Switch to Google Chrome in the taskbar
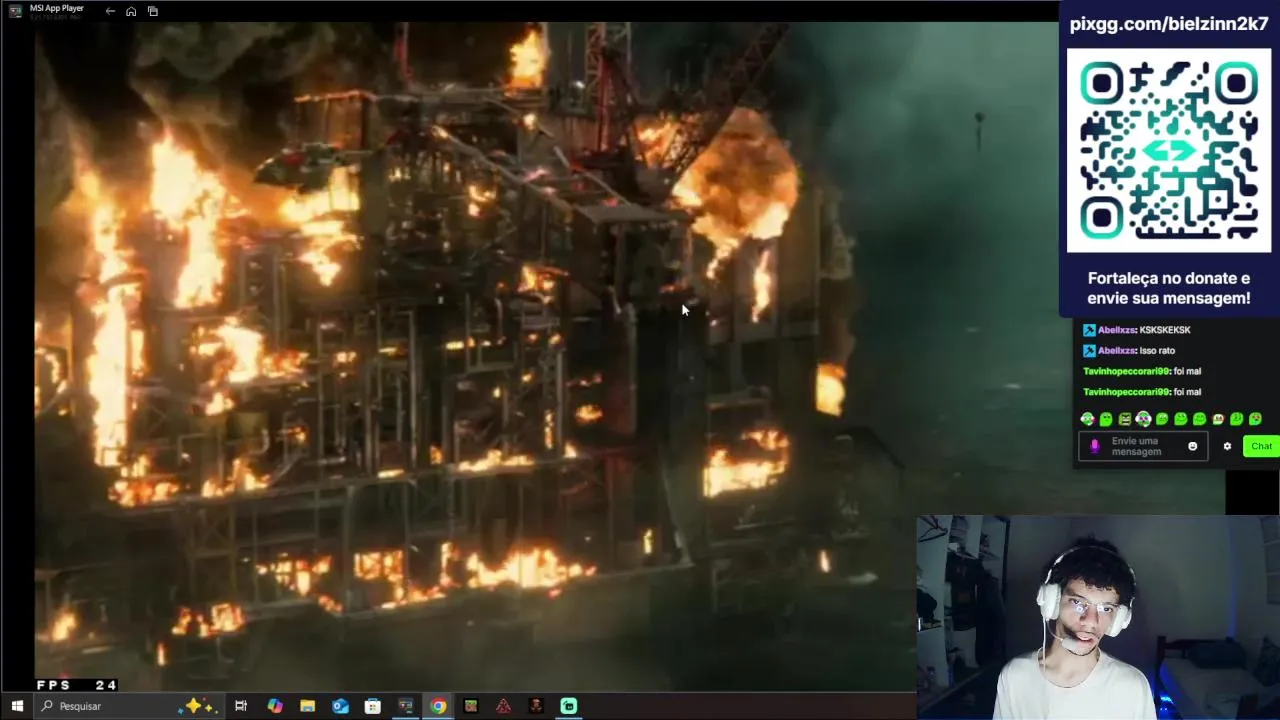The image size is (1280, 720). coord(438,706)
